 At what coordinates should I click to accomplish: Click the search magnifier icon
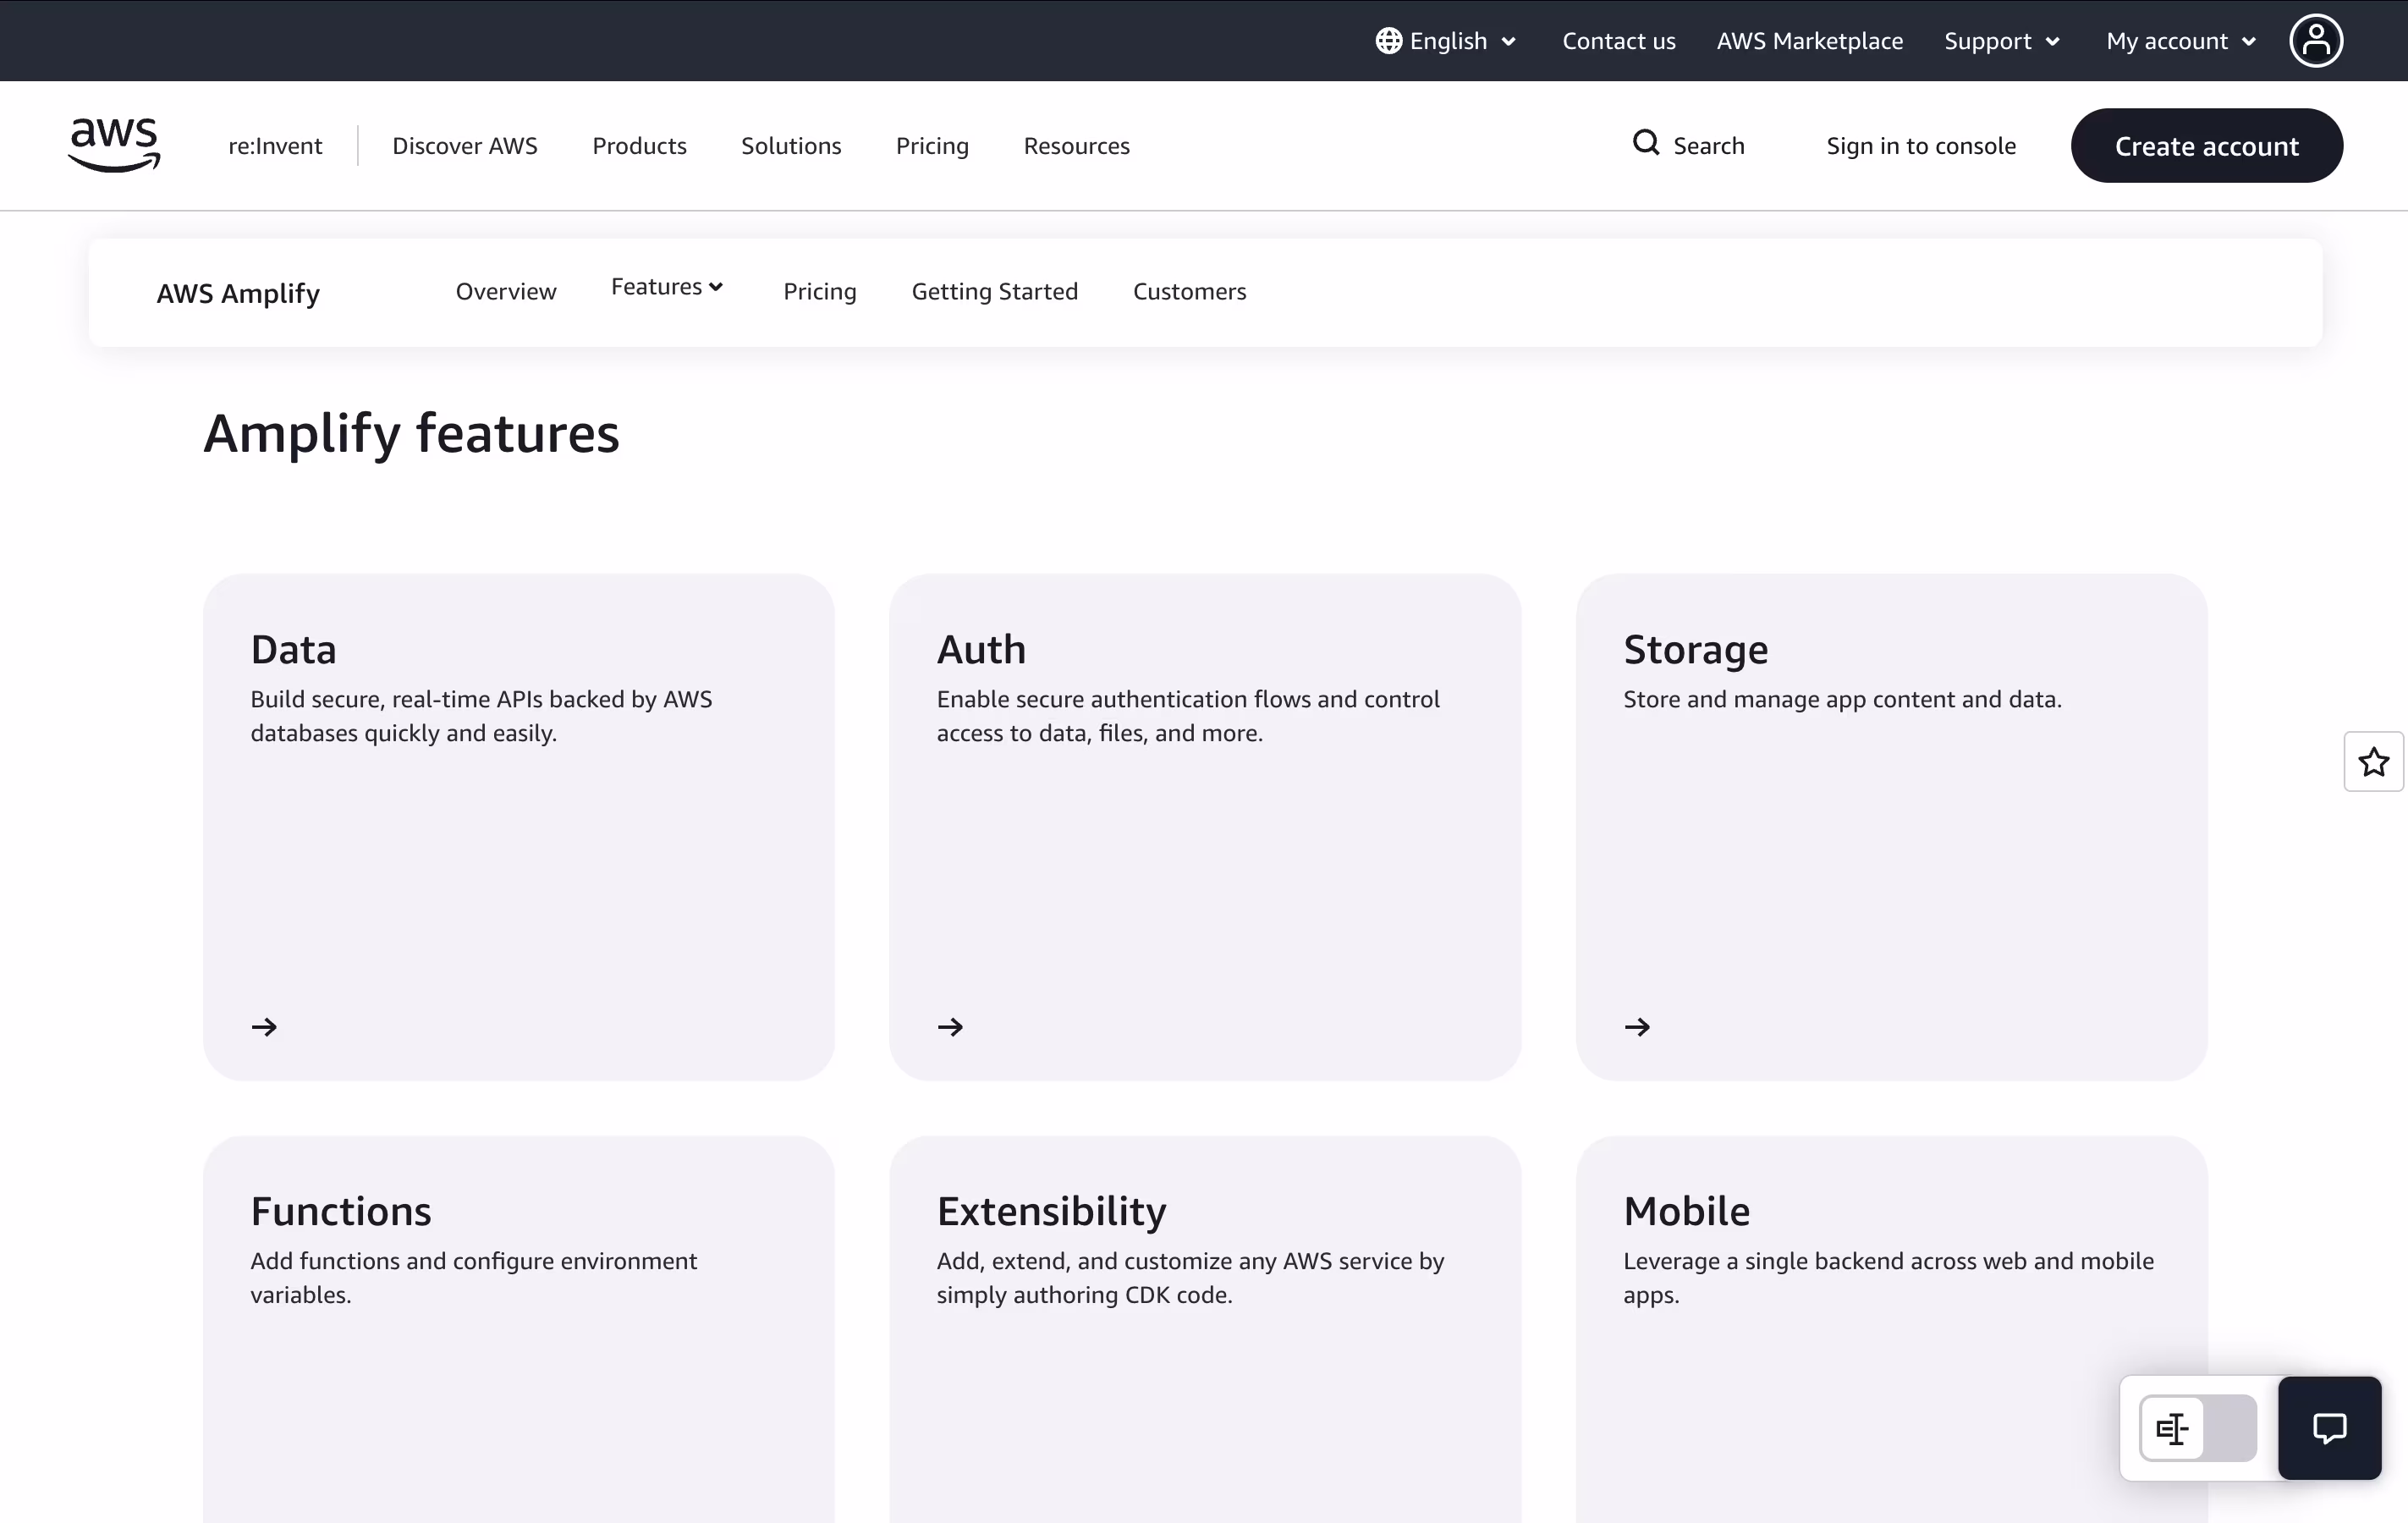click(x=1645, y=143)
